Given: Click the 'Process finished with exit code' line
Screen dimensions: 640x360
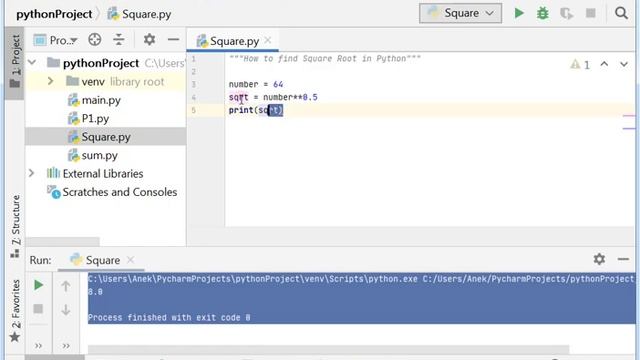Looking at the screenshot, I should [x=169, y=318].
